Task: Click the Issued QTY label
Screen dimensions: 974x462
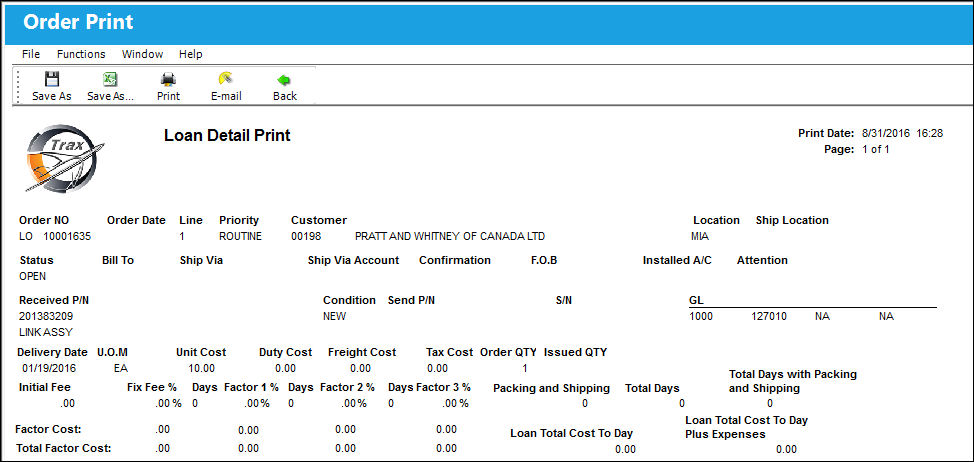Action: click(576, 352)
